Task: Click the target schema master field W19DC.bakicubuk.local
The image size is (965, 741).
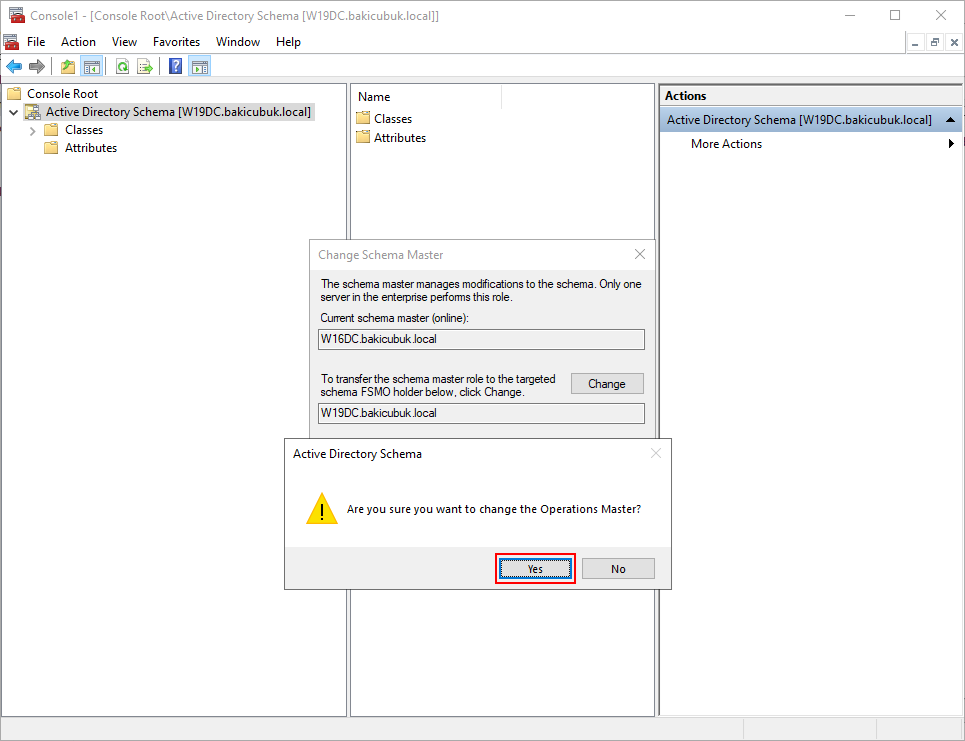Action: 481,413
